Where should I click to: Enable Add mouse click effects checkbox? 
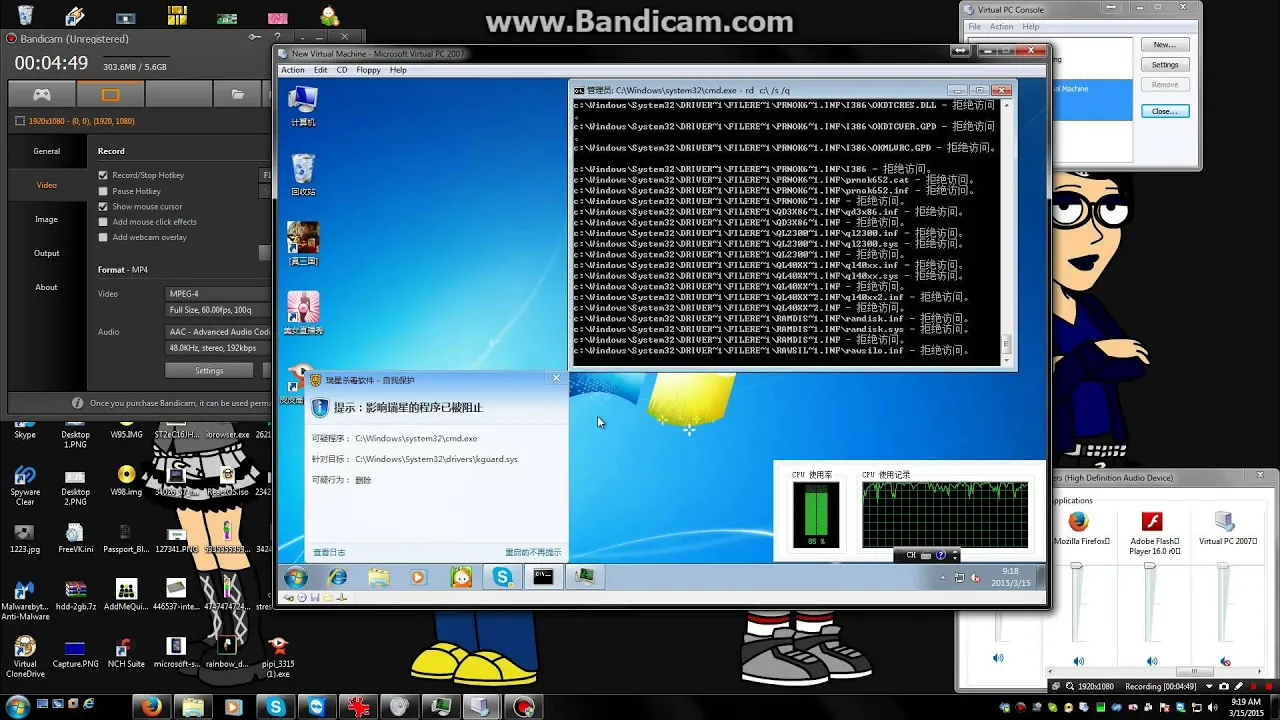tap(103, 222)
